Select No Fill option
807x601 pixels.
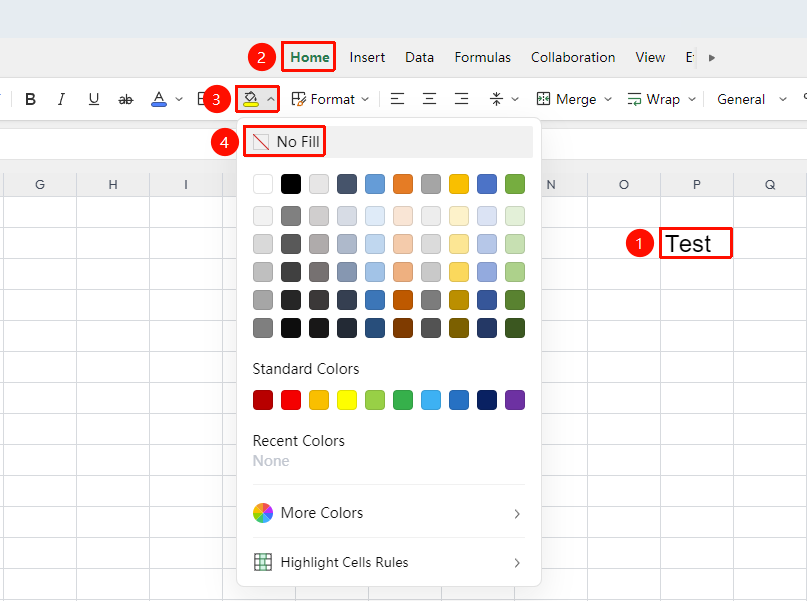389,142
